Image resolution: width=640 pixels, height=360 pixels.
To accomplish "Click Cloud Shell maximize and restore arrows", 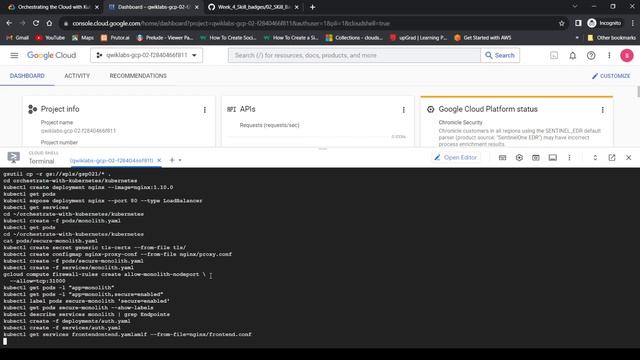I will click(595, 158).
